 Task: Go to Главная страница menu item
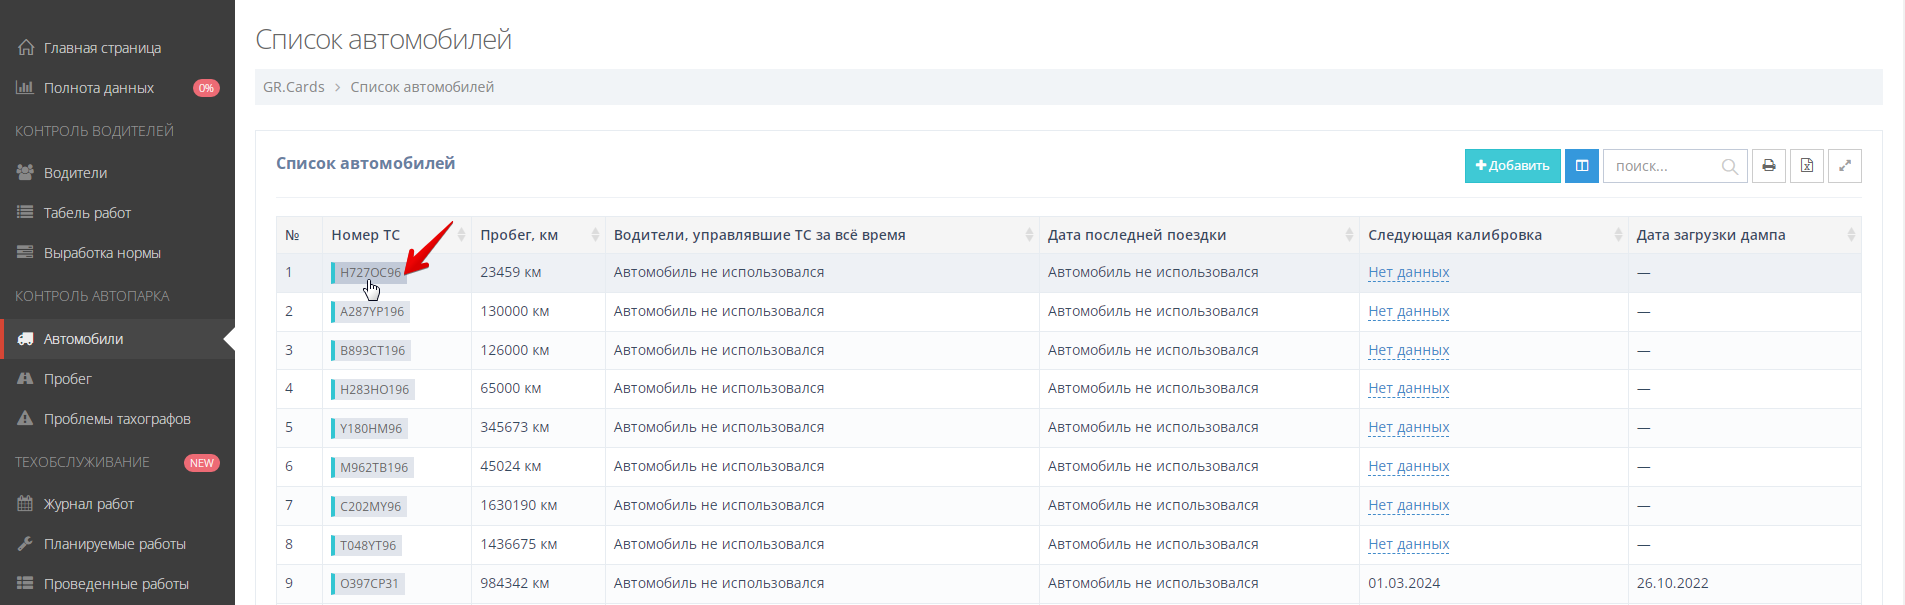(102, 48)
